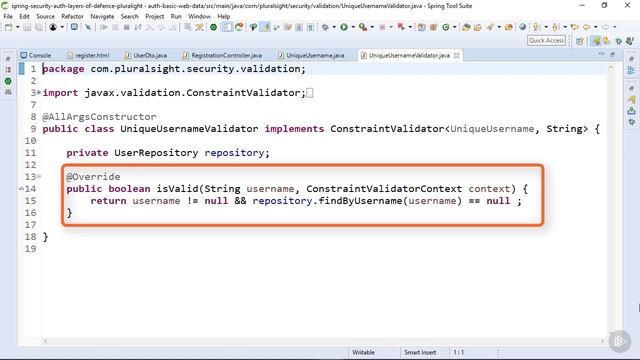Click the Forward navigation arrow
Image resolution: width=640 pixels, height=360 pixels.
click(605, 27)
